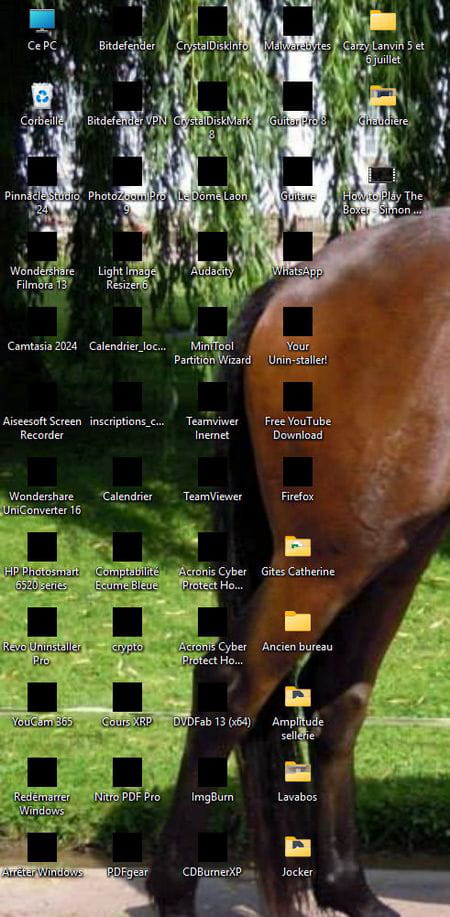Image resolution: width=450 pixels, height=917 pixels.
Task: Click the Calendrier_loc... file icon
Action: point(127,322)
